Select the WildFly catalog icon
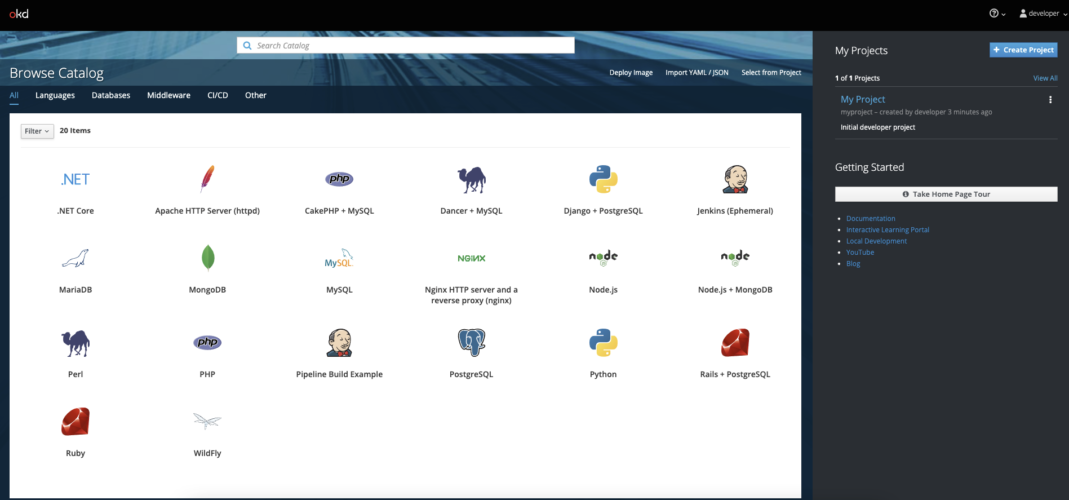 point(207,421)
